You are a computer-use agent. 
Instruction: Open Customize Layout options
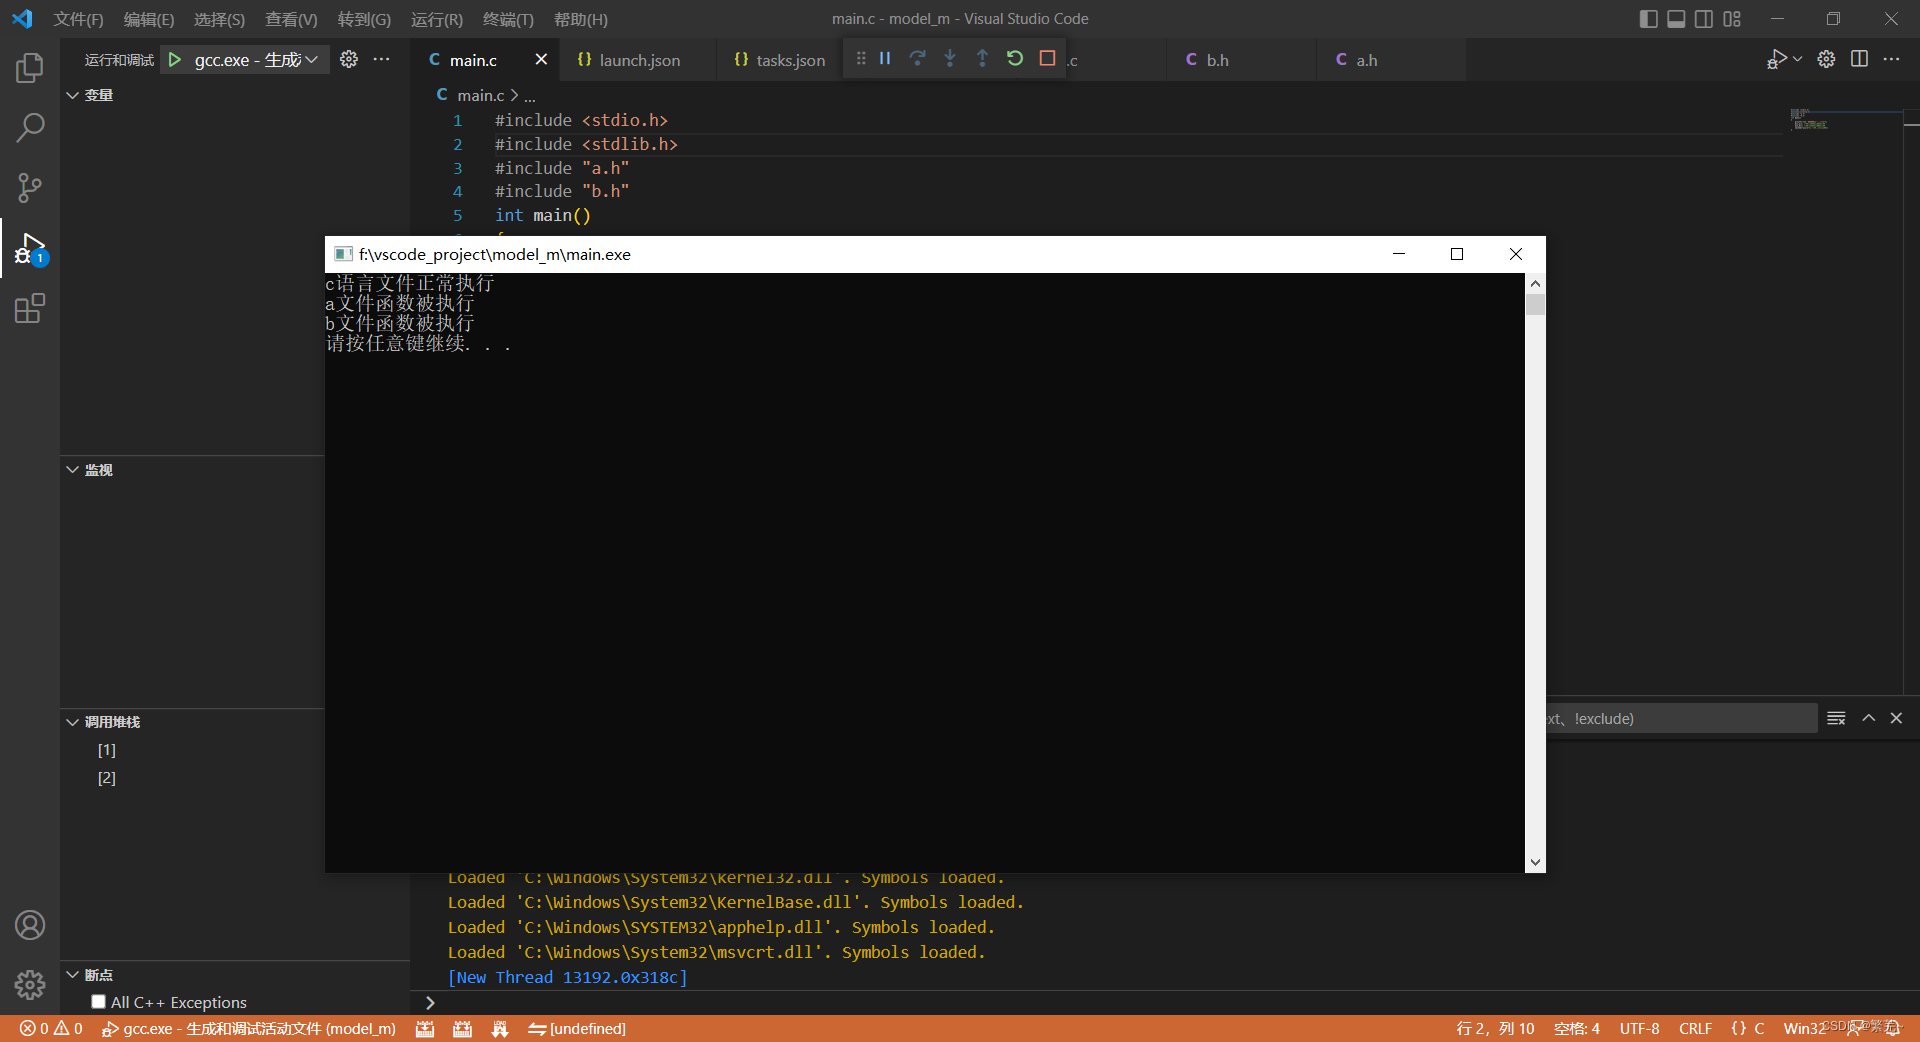(x=1732, y=19)
